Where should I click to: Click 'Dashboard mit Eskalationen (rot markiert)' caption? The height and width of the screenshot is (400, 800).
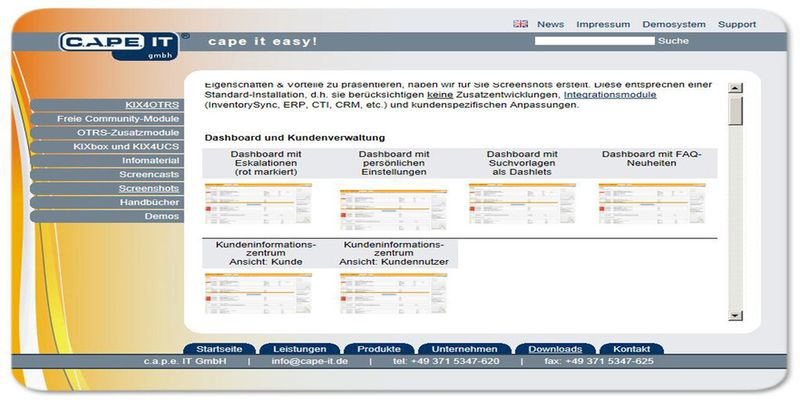266,163
